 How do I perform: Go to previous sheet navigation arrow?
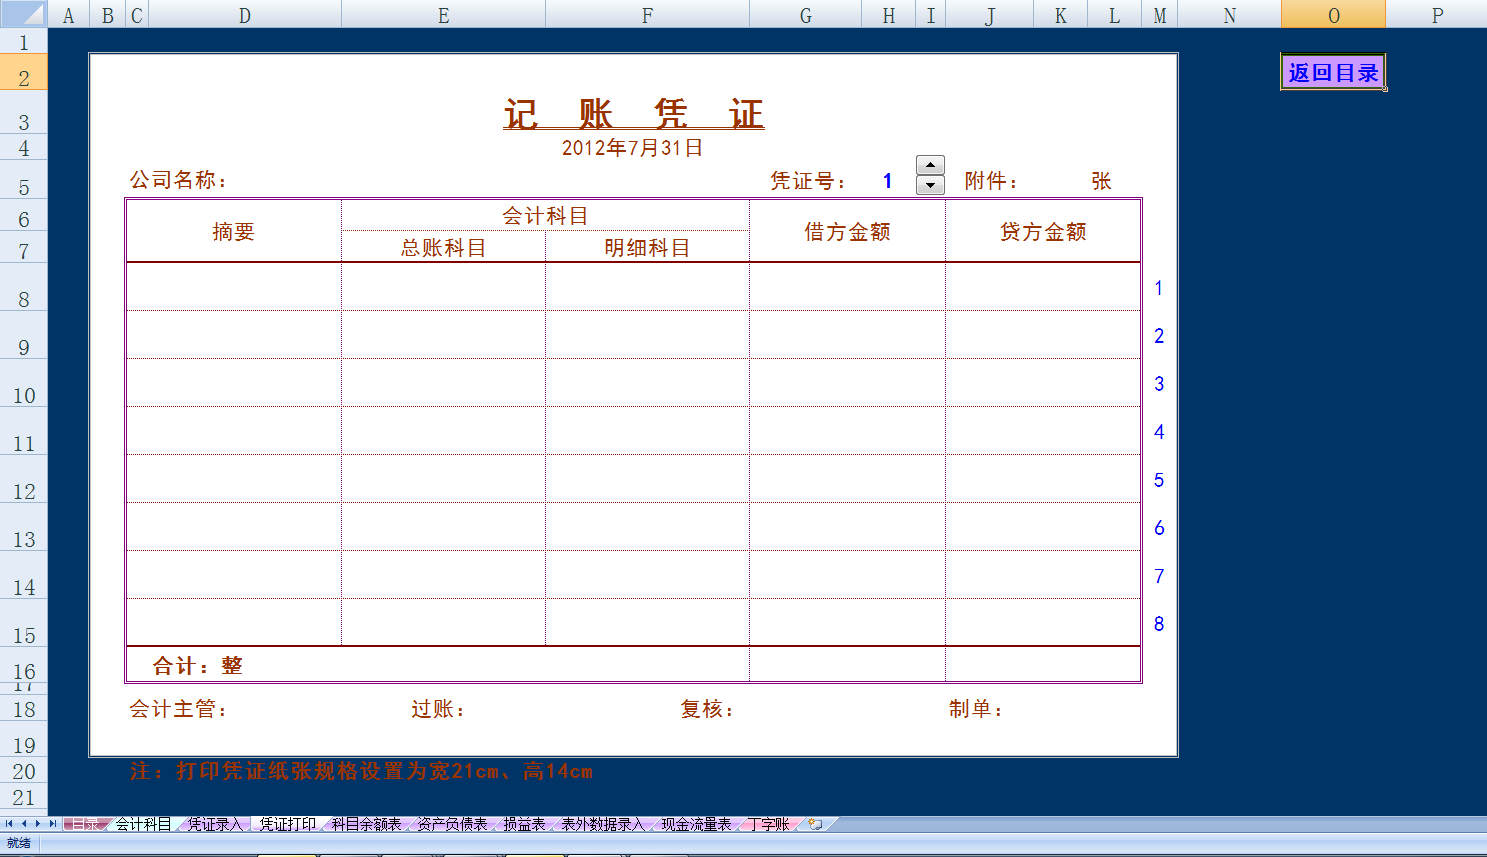point(24,824)
